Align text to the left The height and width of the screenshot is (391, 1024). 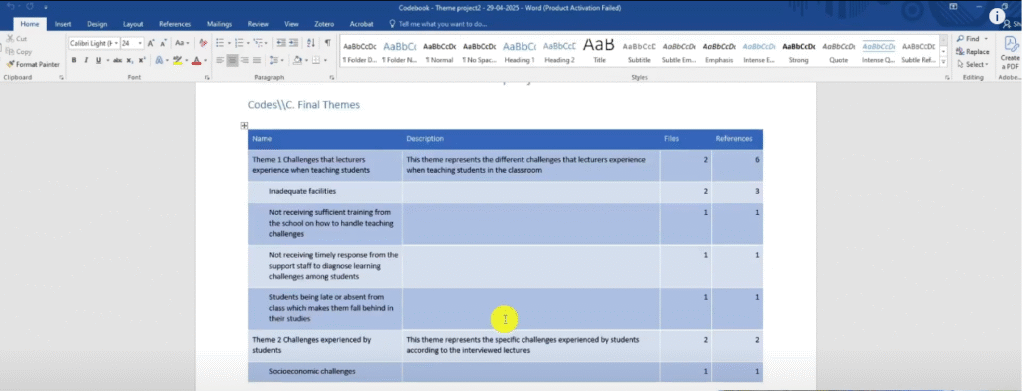220,60
